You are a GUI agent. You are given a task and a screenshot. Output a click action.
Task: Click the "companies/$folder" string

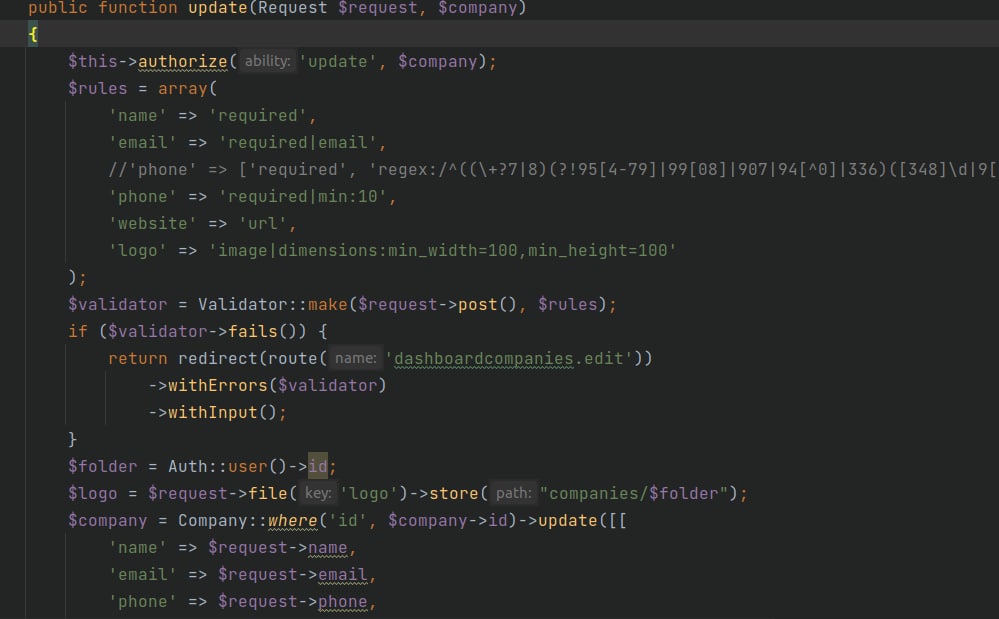pyautogui.click(x=633, y=494)
